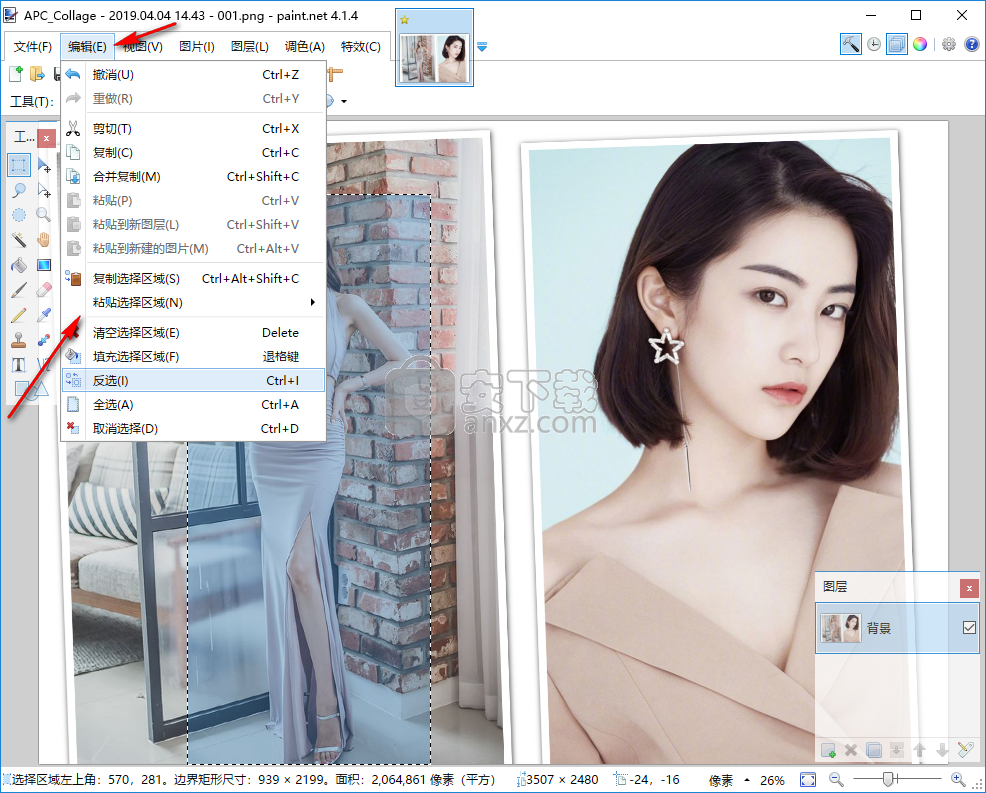The image size is (986, 793).
Task: Expand the image list dropdown arrow
Action: (x=482, y=47)
